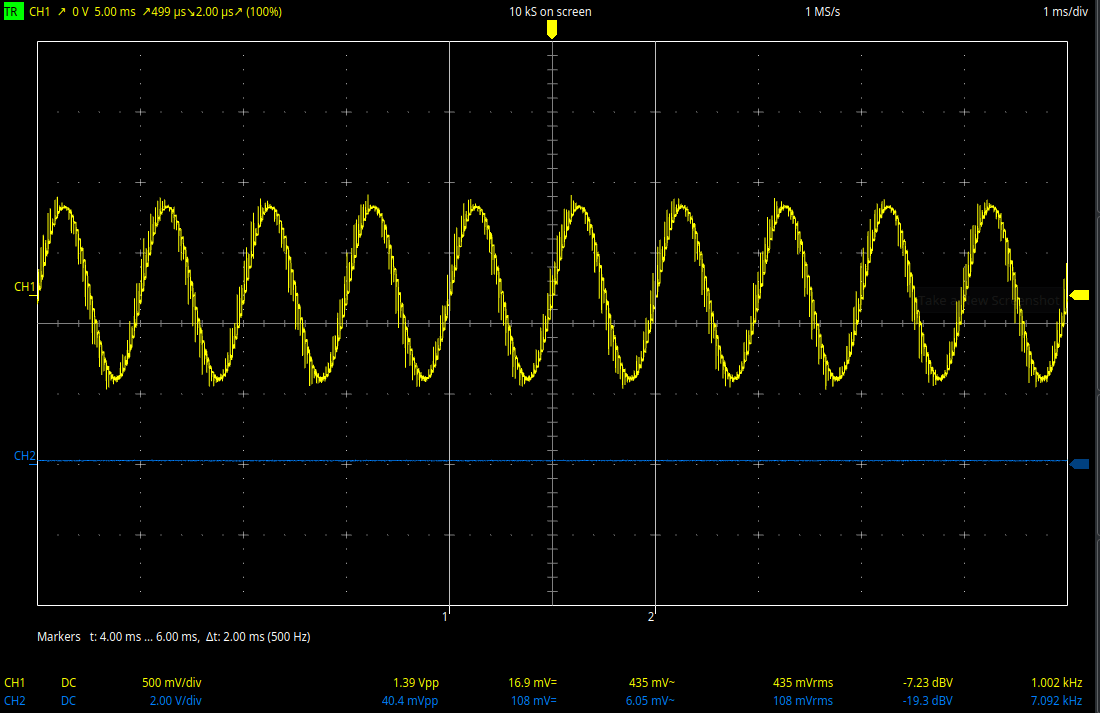Click the CH1 frequency 1.002 kHz

[1057, 683]
